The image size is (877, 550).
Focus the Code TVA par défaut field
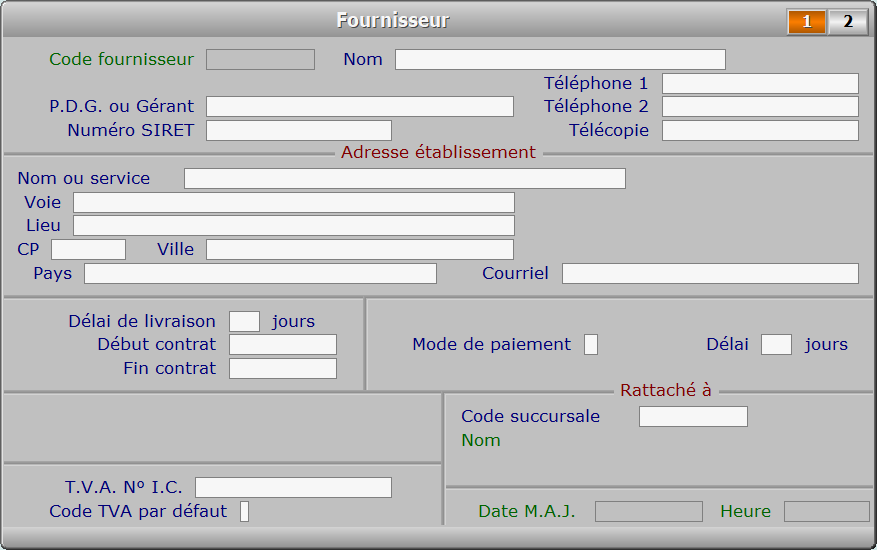pyautogui.click(x=244, y=511)
